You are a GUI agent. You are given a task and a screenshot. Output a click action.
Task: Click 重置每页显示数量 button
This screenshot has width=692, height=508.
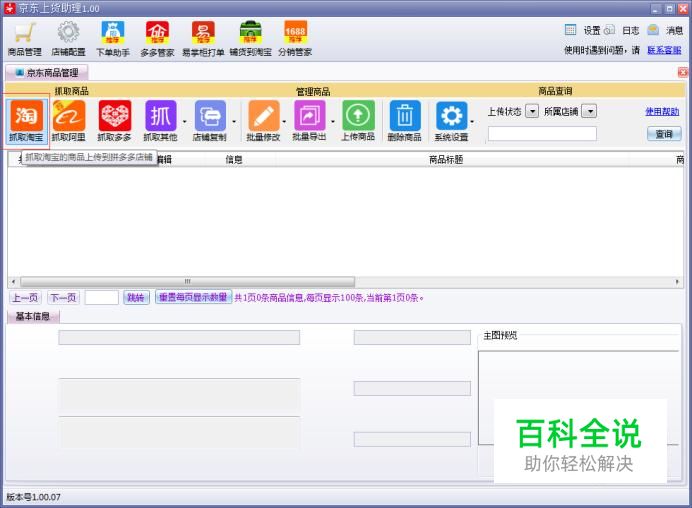click(x=193, y=297)
